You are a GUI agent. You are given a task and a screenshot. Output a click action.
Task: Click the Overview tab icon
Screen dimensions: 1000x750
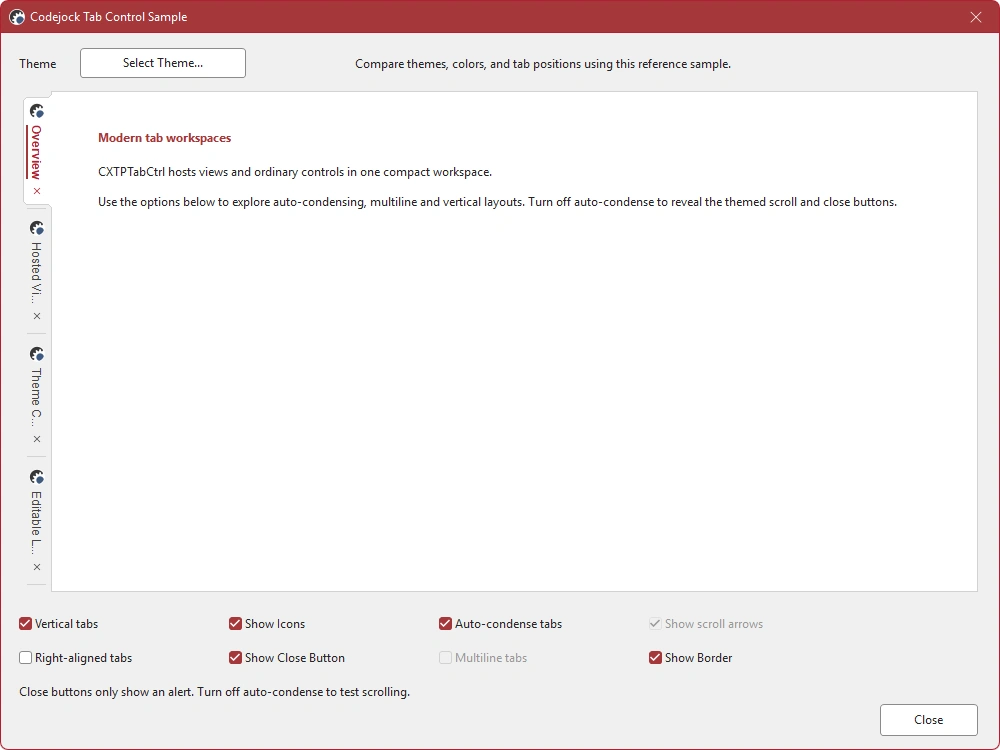pos(37,112)
